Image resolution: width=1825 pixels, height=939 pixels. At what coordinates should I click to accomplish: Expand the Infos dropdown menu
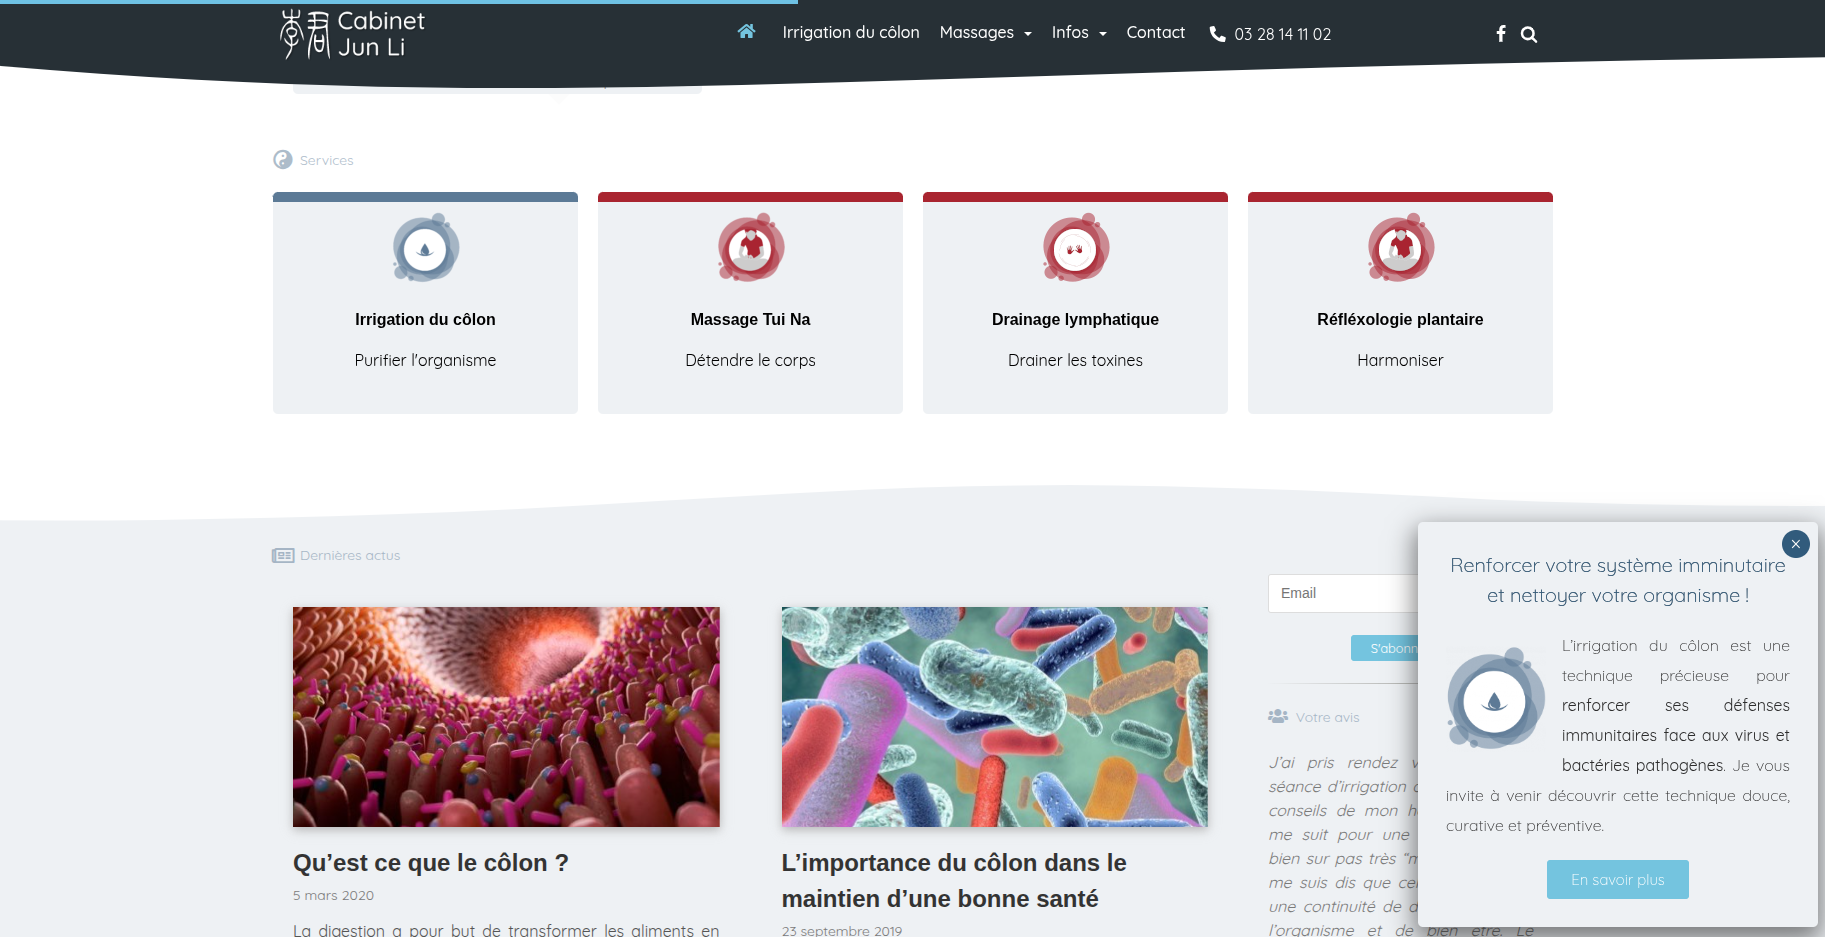[x=1078, y=33]
